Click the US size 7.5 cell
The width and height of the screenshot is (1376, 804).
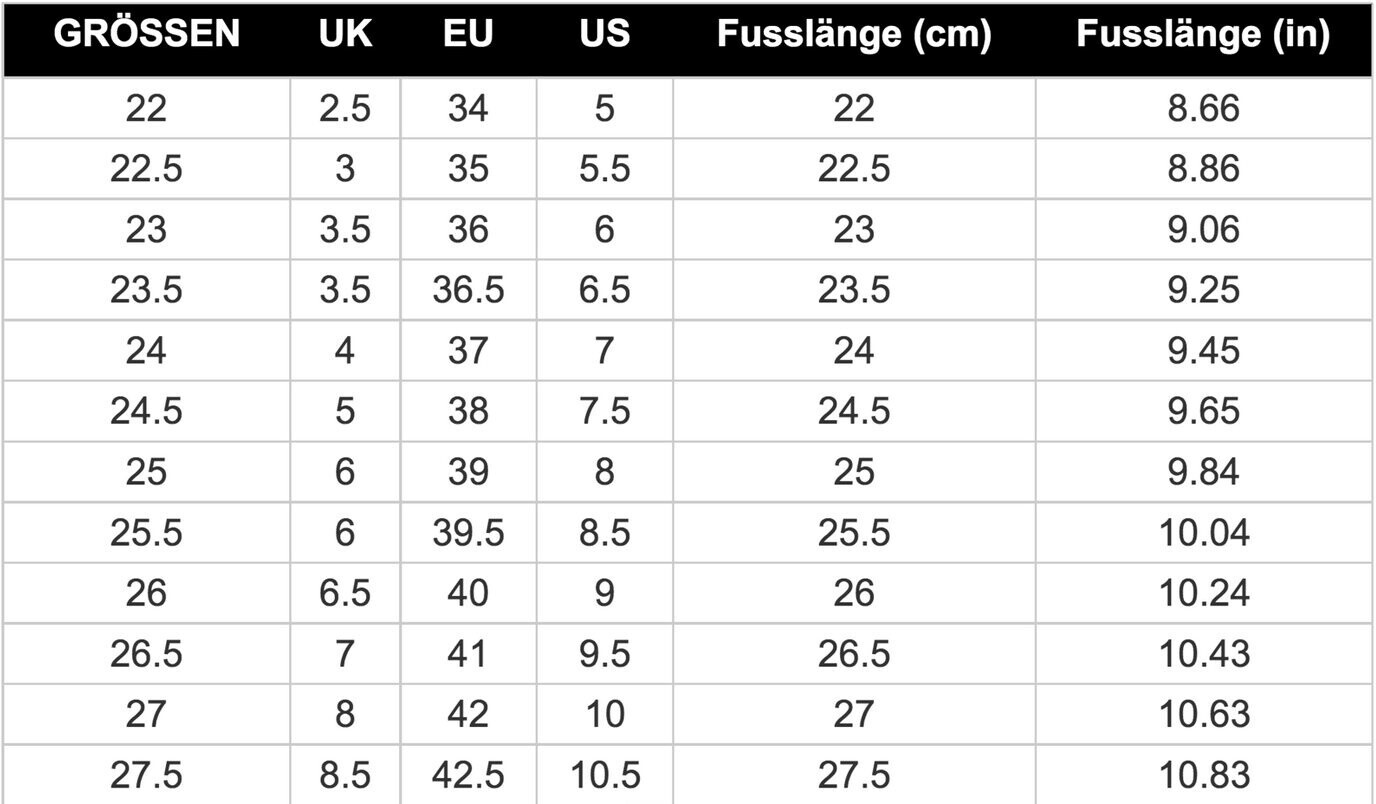point(604,411)
